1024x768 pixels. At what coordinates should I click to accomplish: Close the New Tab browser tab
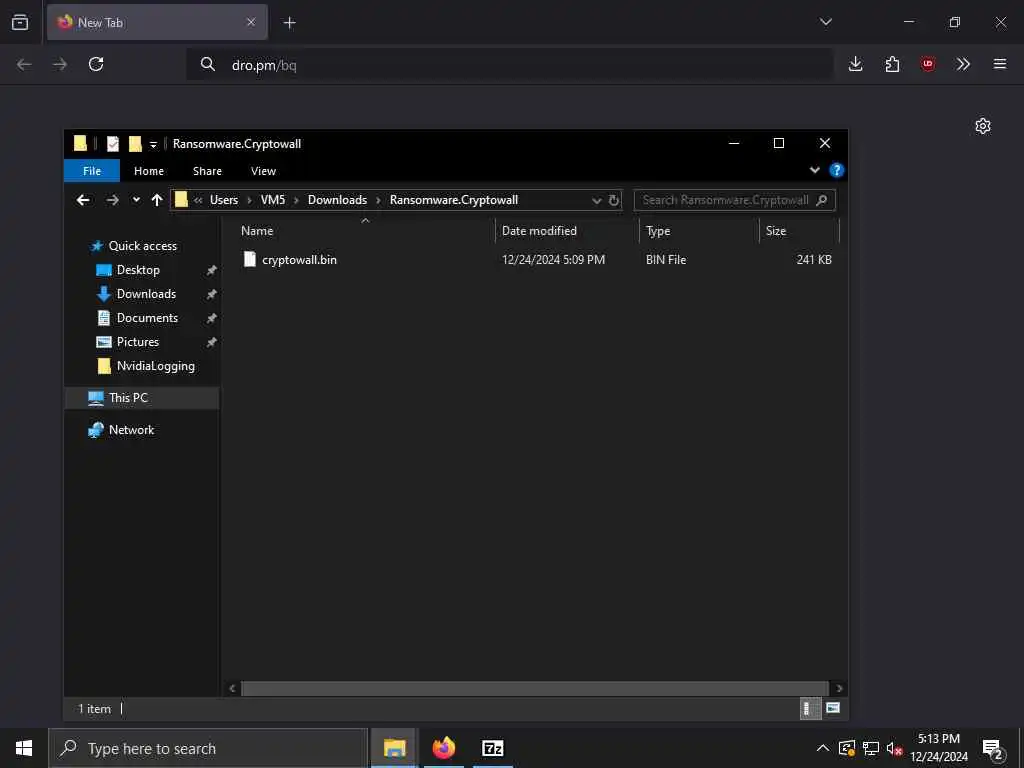[x=251, y=22]
